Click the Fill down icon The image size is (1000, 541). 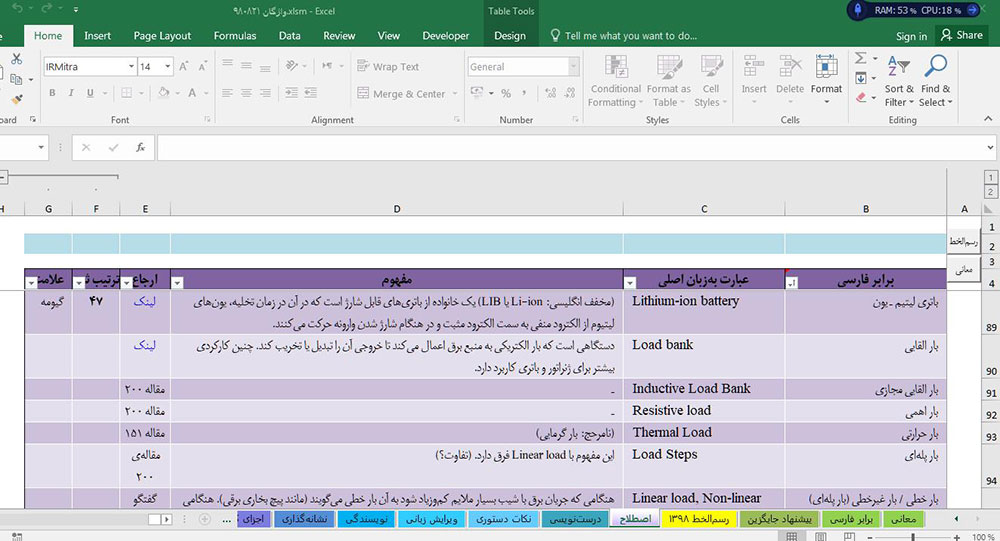click(x=860, y=78)
